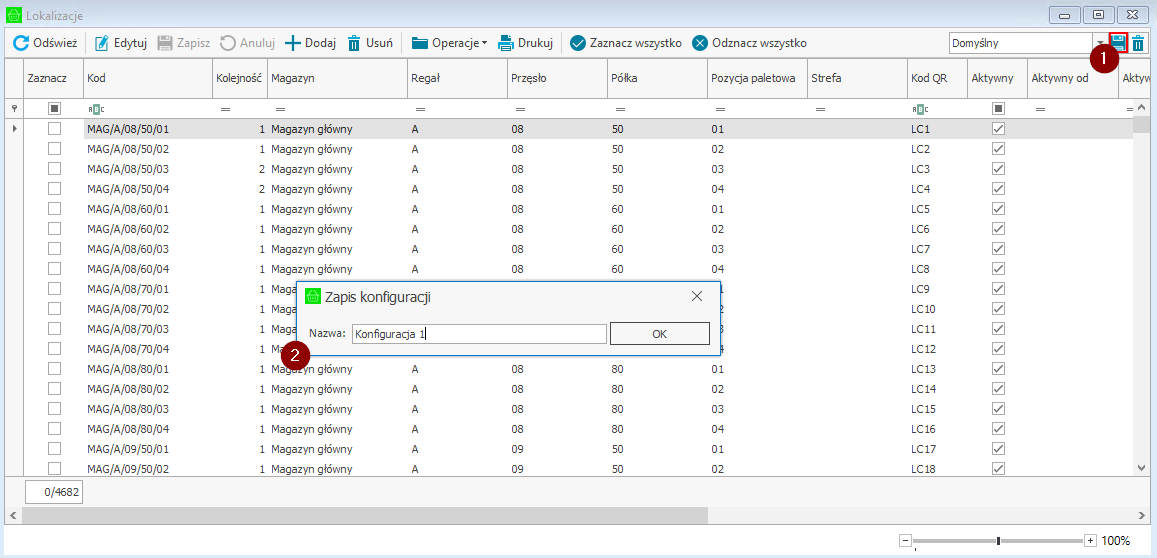Sort by the Kod column header
Image resolution: width=1157 pixels, height=558 pixels.
(x=148, y=78)
